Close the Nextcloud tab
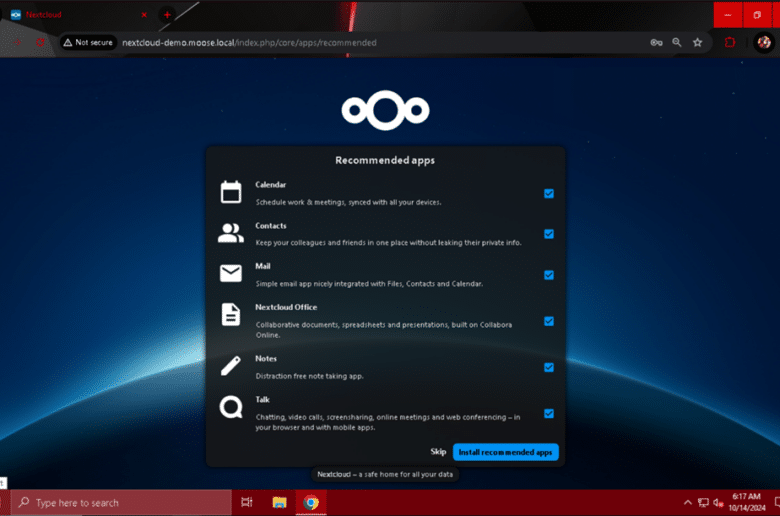 point(144,15)
